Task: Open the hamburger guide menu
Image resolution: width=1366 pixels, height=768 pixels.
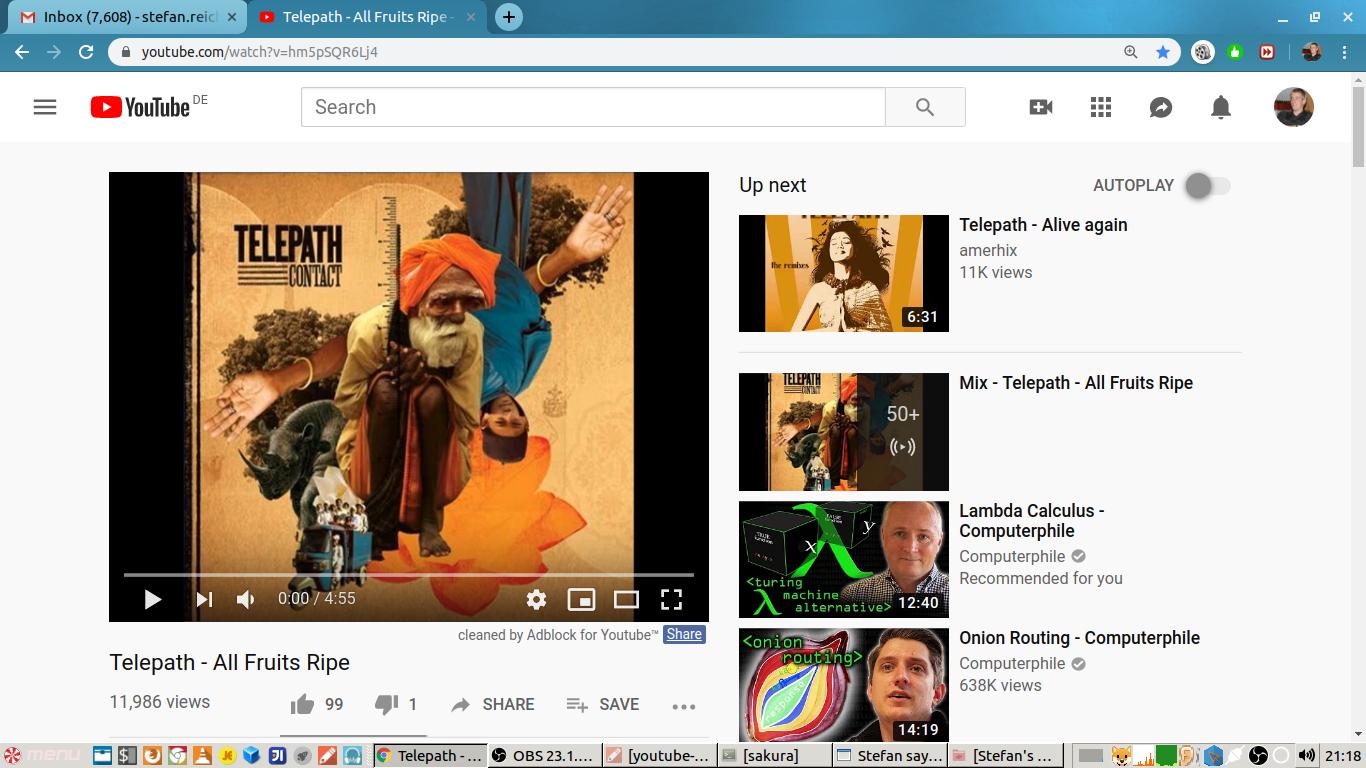Action: pyautogui.click(x=45, y=107)
